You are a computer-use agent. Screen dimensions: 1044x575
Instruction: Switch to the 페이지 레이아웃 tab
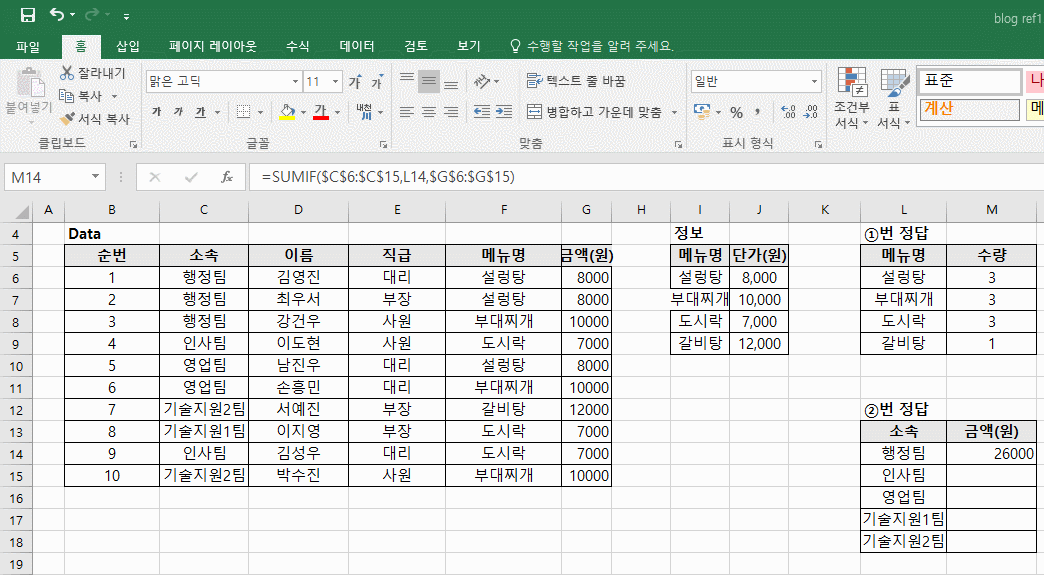[212, 46]
